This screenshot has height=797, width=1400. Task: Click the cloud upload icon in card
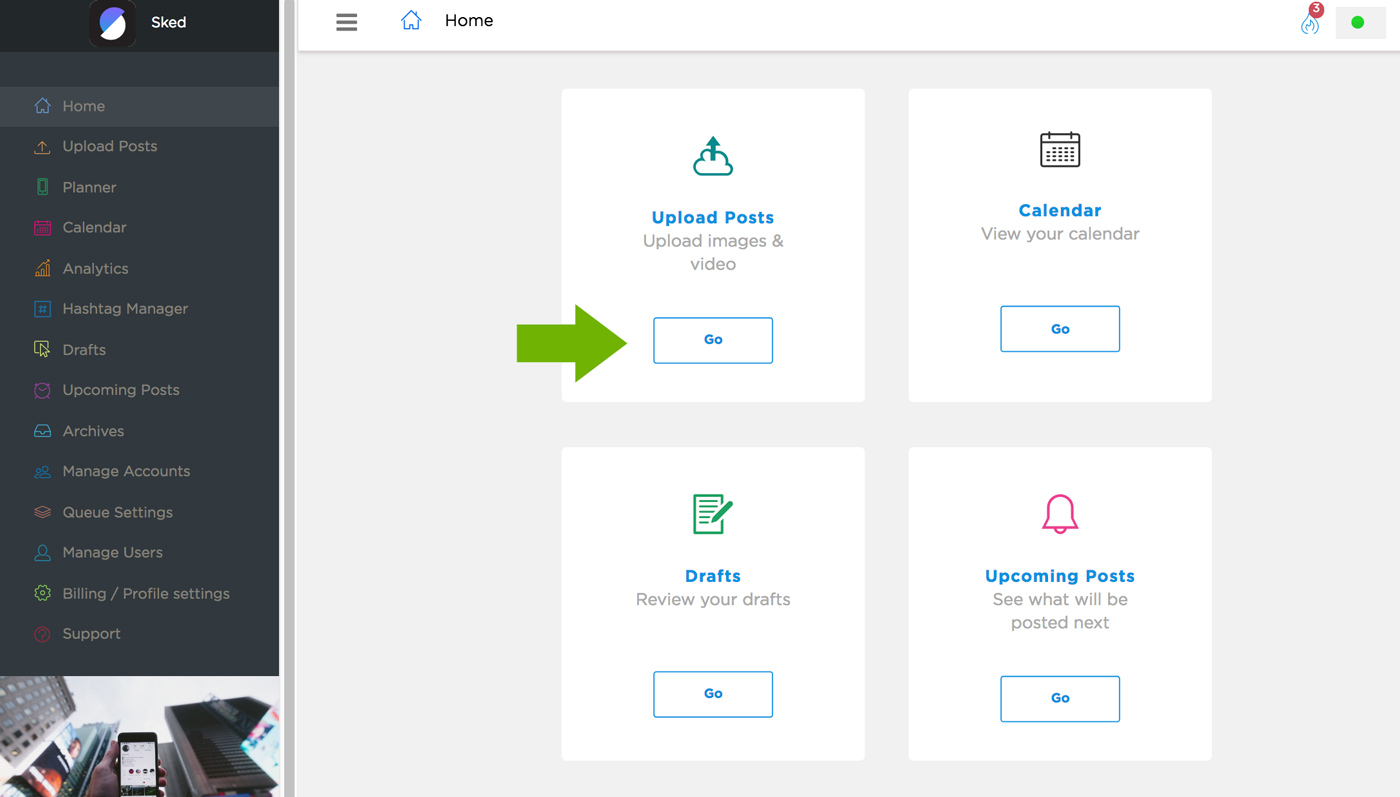pos(713,157)
